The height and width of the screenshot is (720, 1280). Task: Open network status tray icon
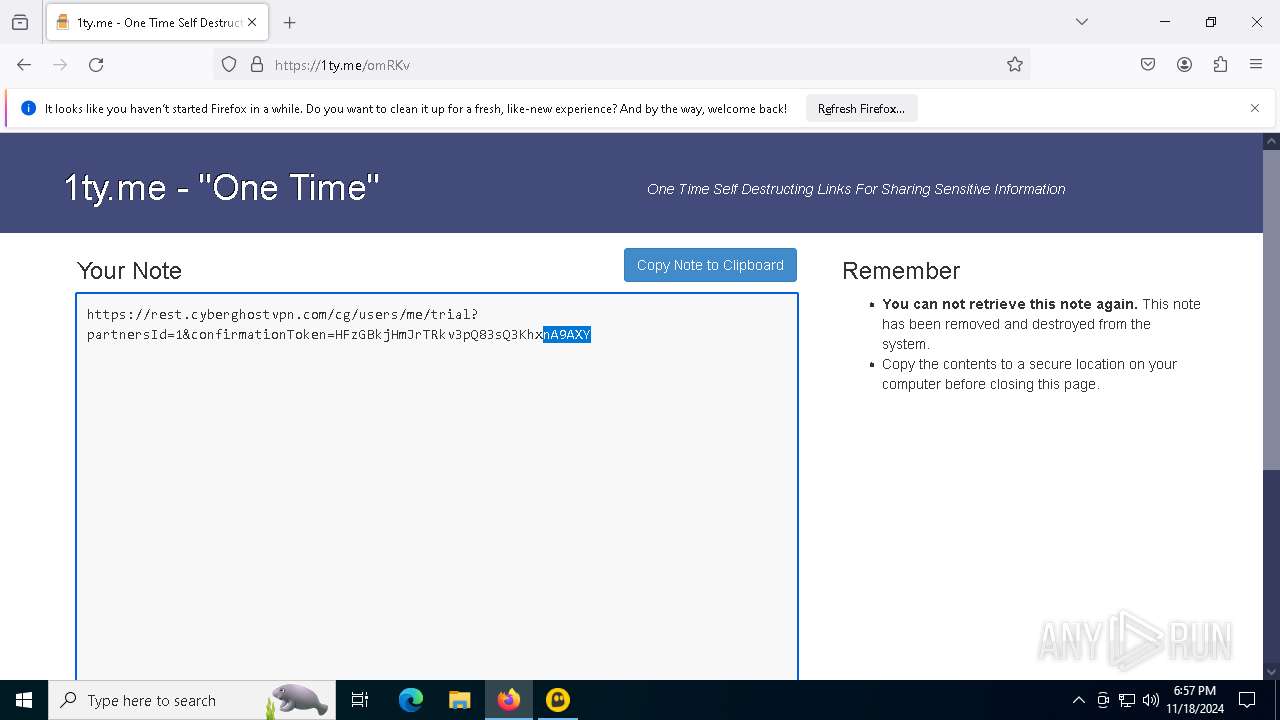[1127, 700]
